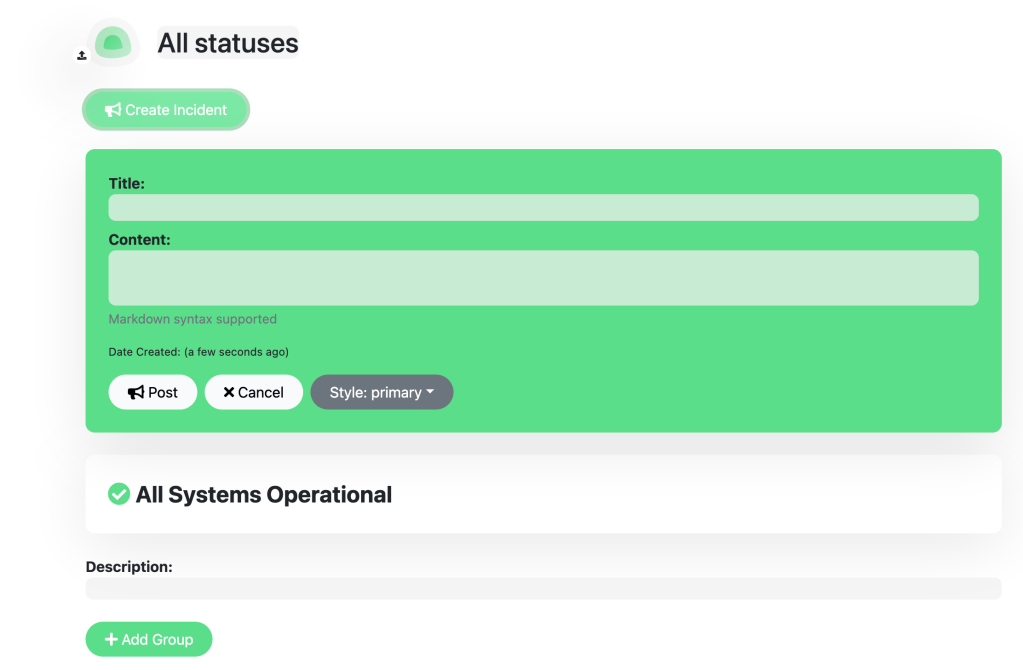Add a new group
Screen dimensions: 1023x670
pos(149,639)
